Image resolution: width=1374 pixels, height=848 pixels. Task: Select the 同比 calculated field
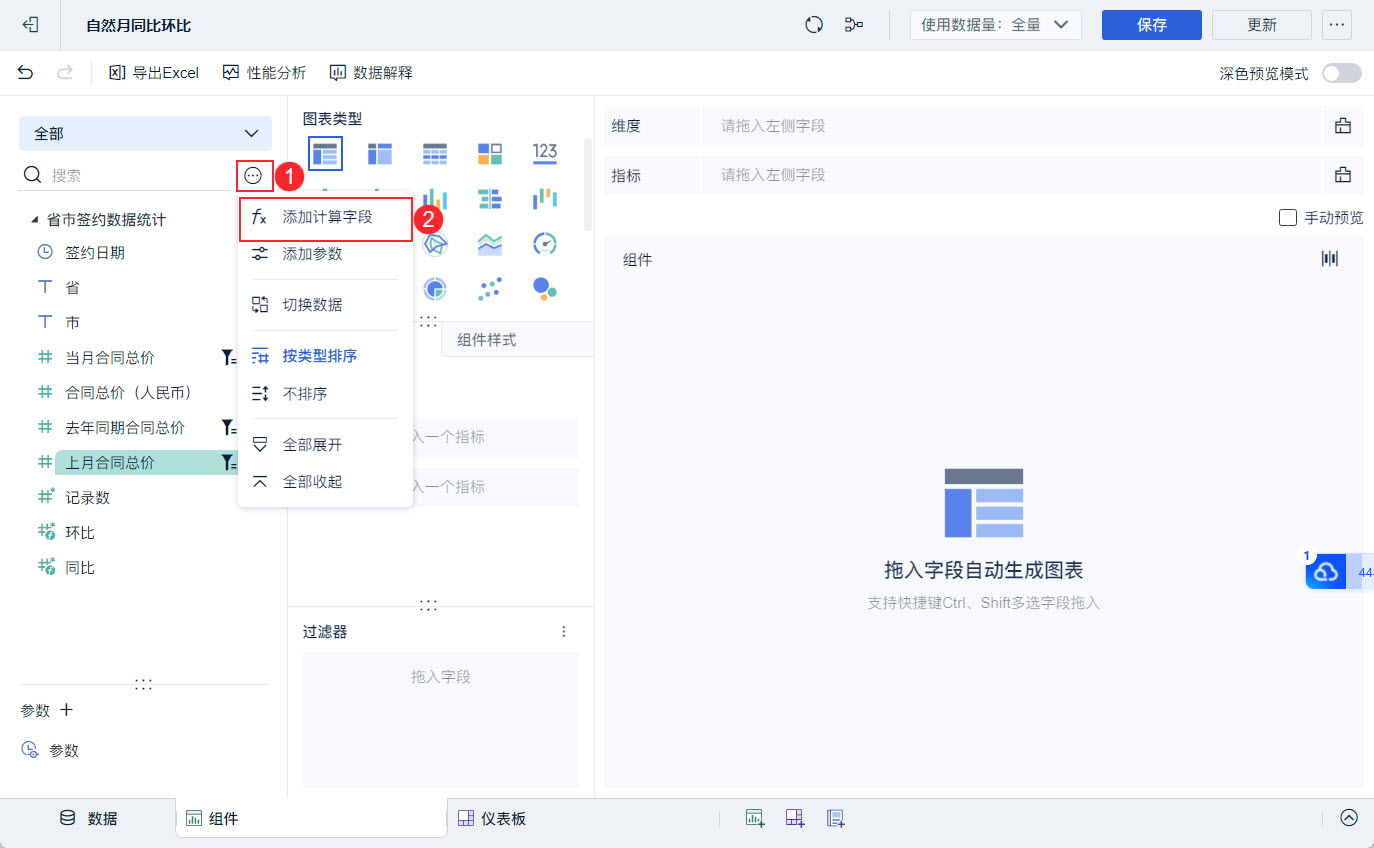pyautogui.click(x=80, y=568)
